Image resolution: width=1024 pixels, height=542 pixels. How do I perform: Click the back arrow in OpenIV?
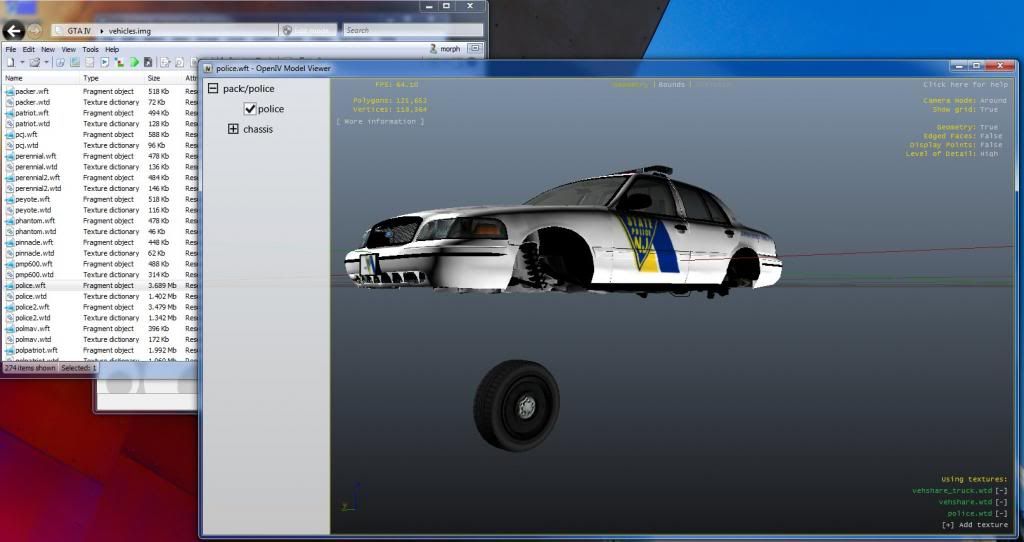pos(13,31)
